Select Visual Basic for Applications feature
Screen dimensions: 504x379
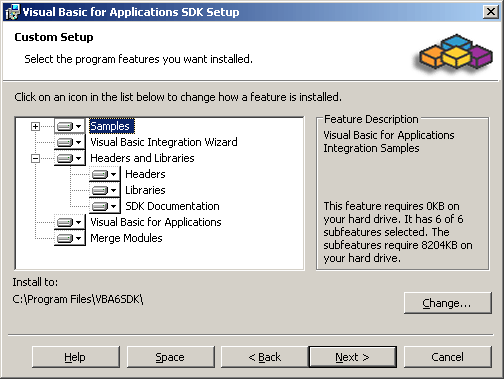pyautogui.click(x=156, y=222)
